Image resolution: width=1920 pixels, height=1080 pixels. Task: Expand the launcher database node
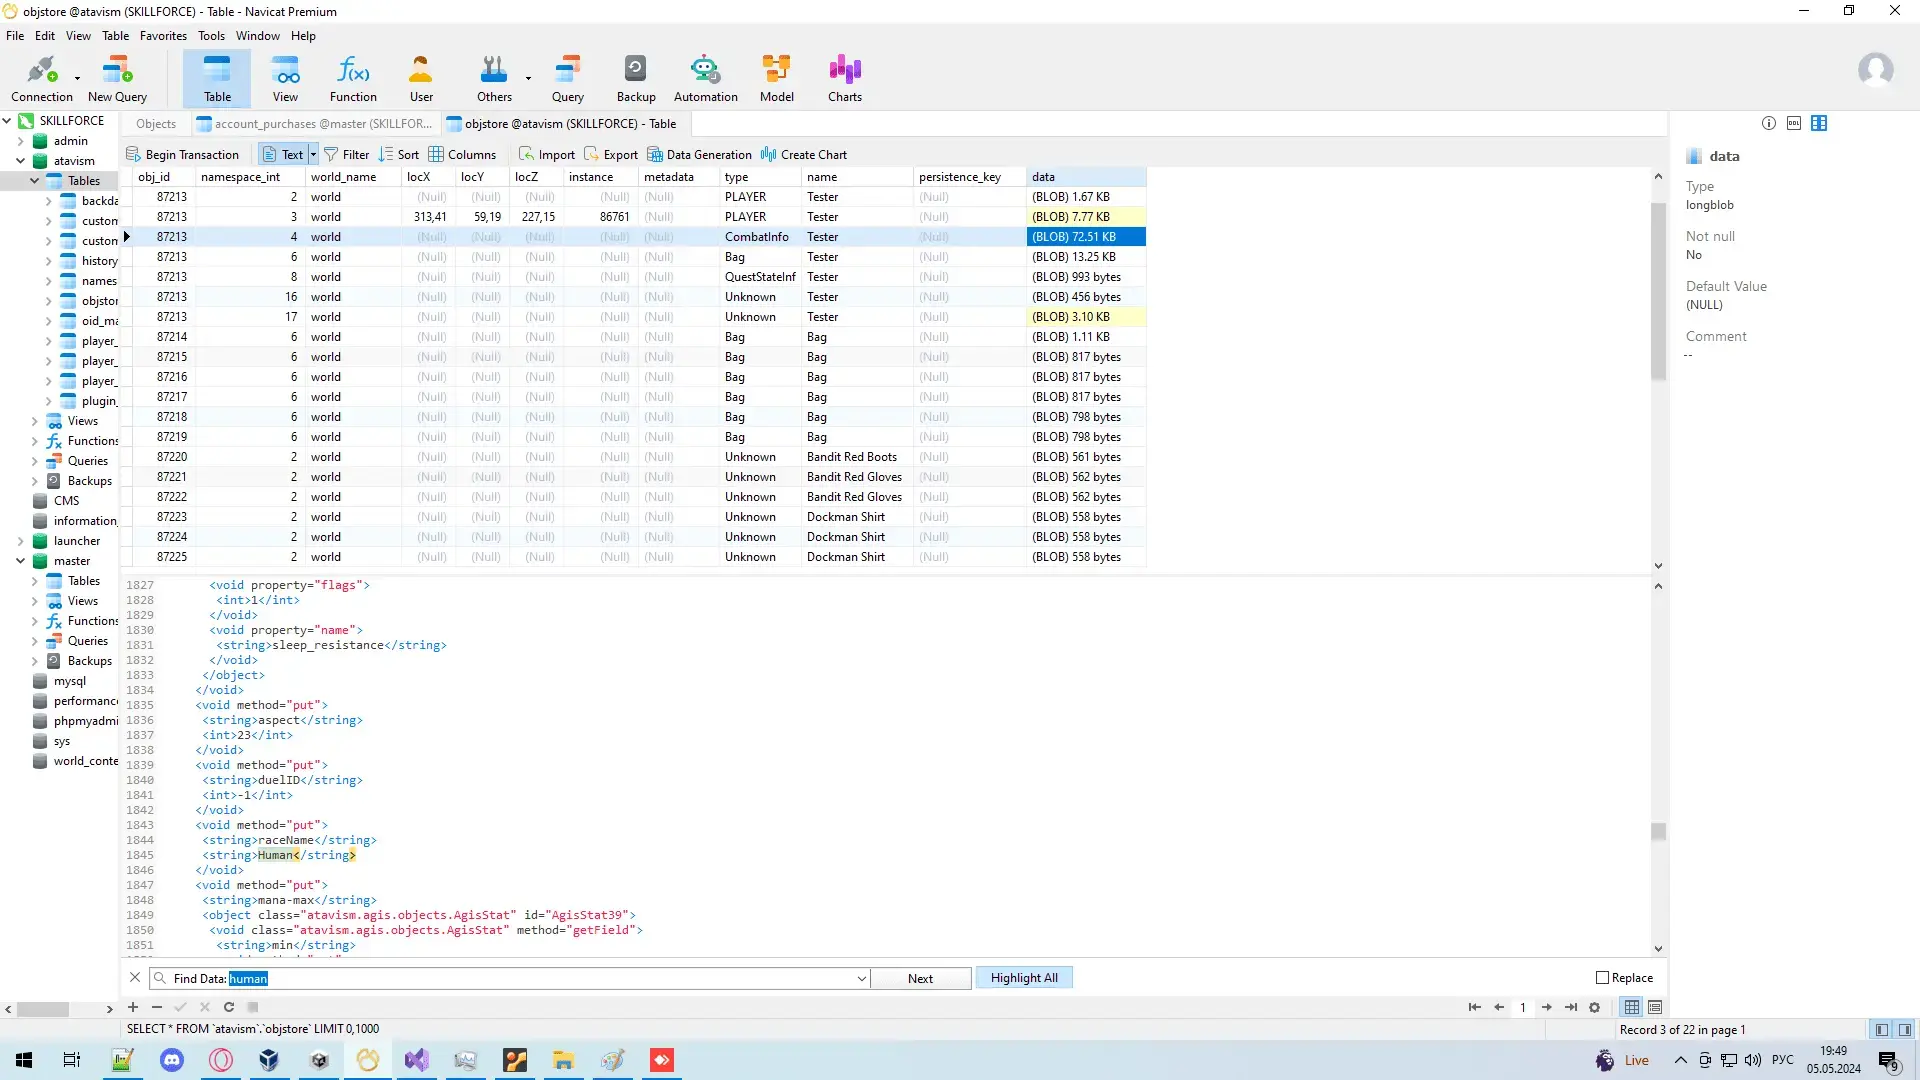click(20, 541)
